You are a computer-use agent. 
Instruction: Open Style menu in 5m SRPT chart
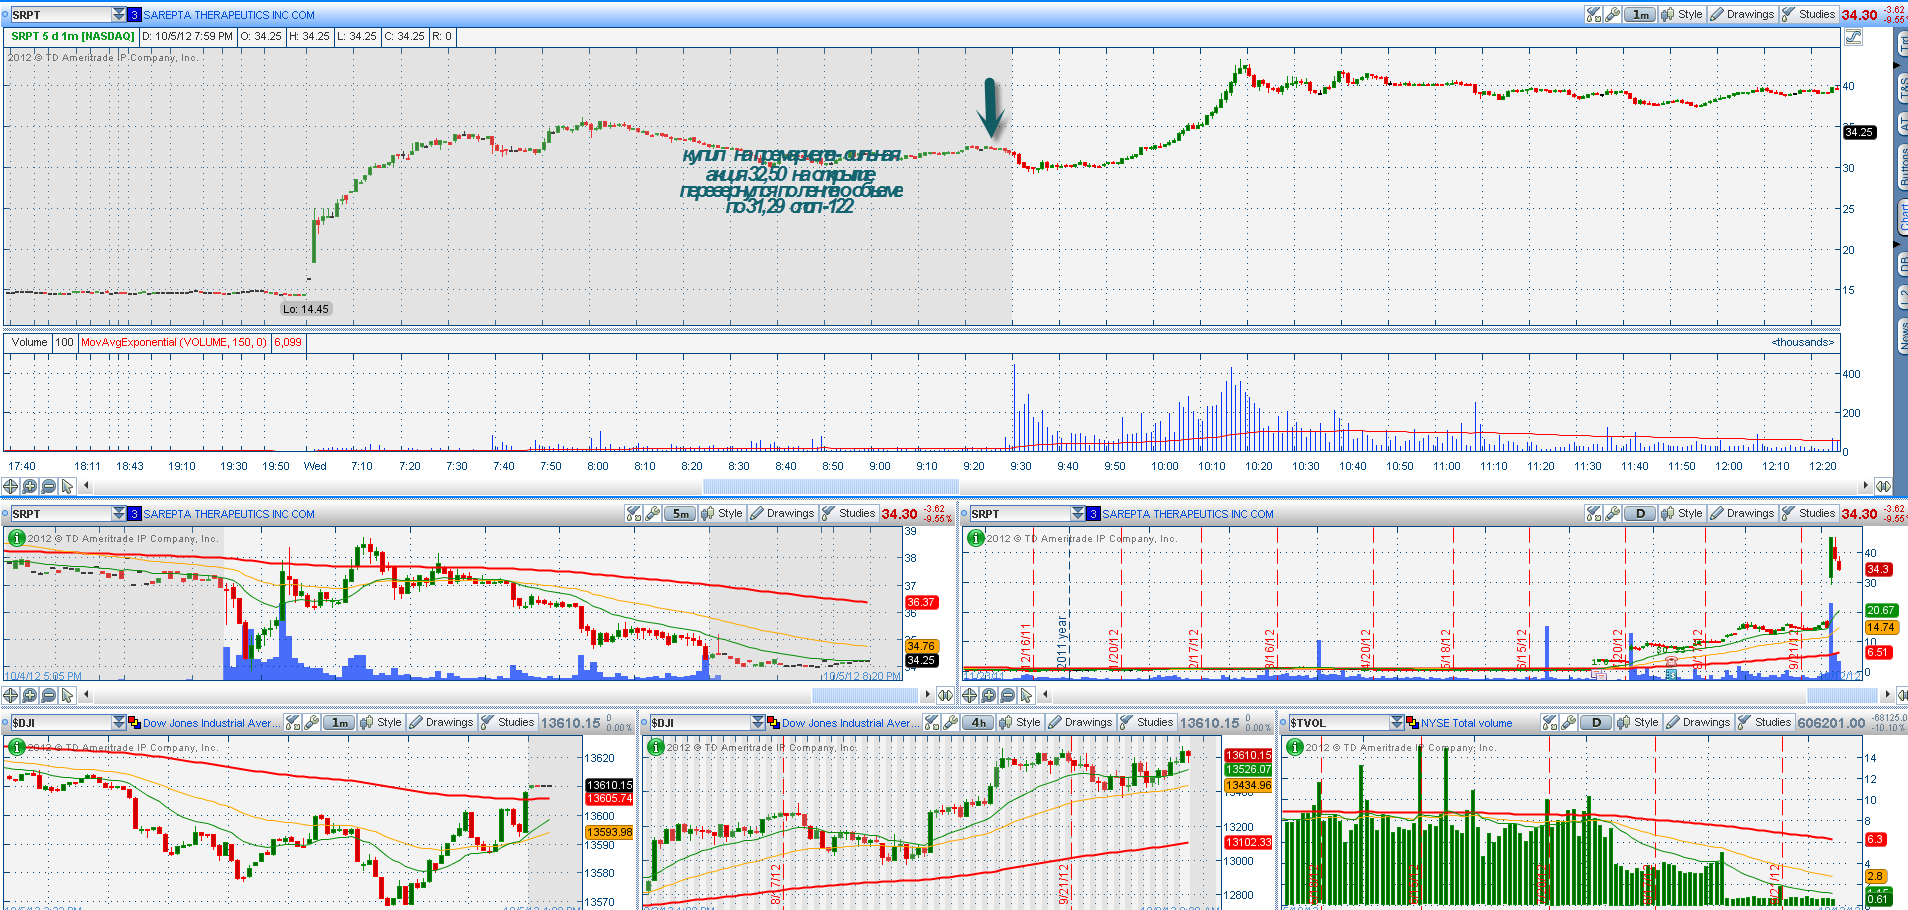click(722, 513)
